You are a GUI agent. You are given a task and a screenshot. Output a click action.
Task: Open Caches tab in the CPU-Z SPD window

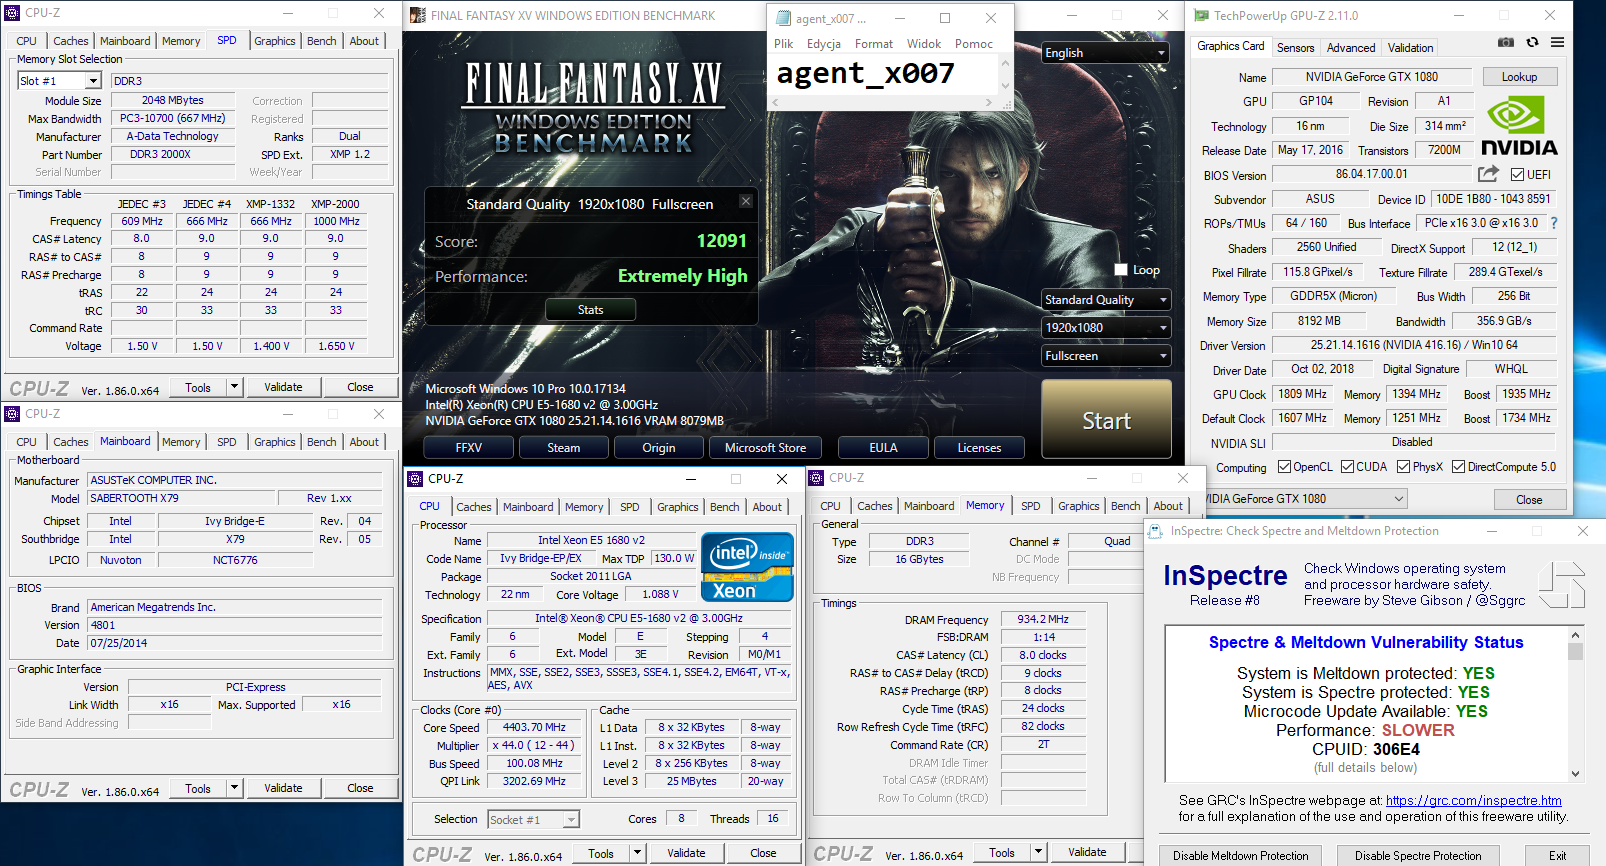[70, 41]
